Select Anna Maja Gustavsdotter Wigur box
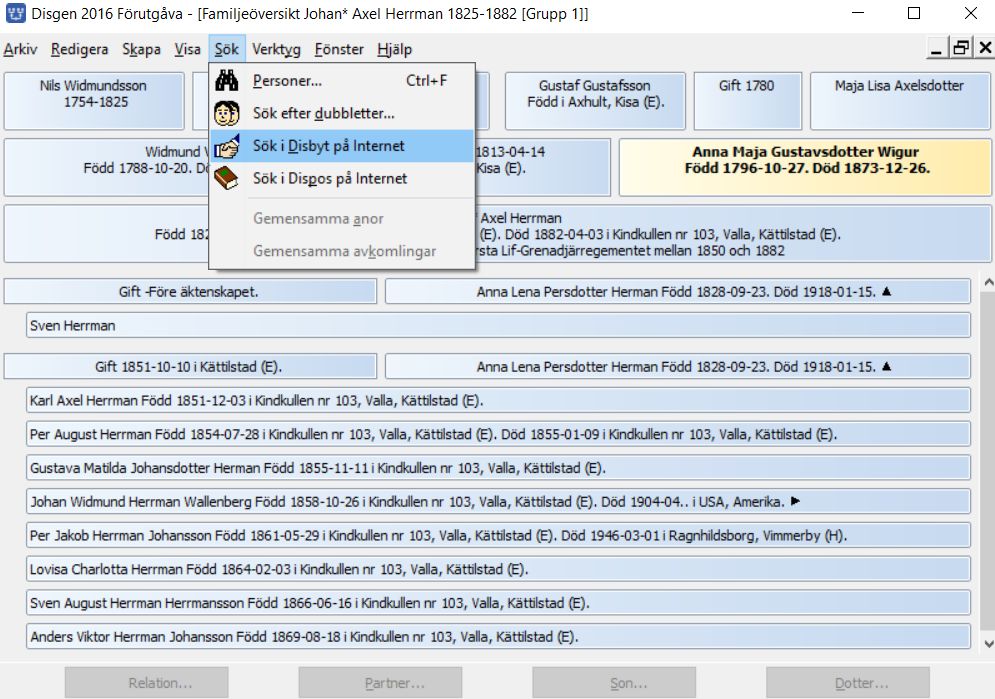Screen dimensions: 995x699 806,167
